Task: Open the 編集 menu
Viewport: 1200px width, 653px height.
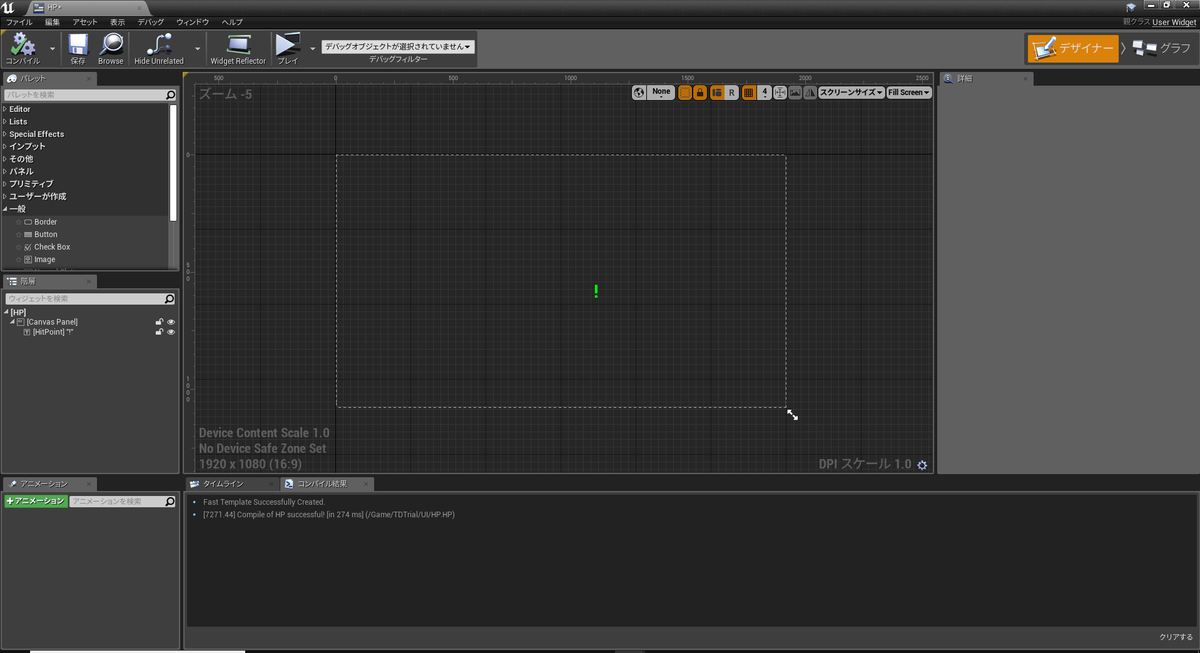Action: (52, 21)
